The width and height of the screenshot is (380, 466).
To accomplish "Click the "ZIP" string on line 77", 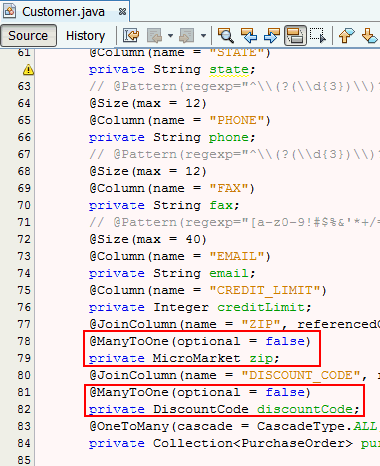I will [260, 324].
